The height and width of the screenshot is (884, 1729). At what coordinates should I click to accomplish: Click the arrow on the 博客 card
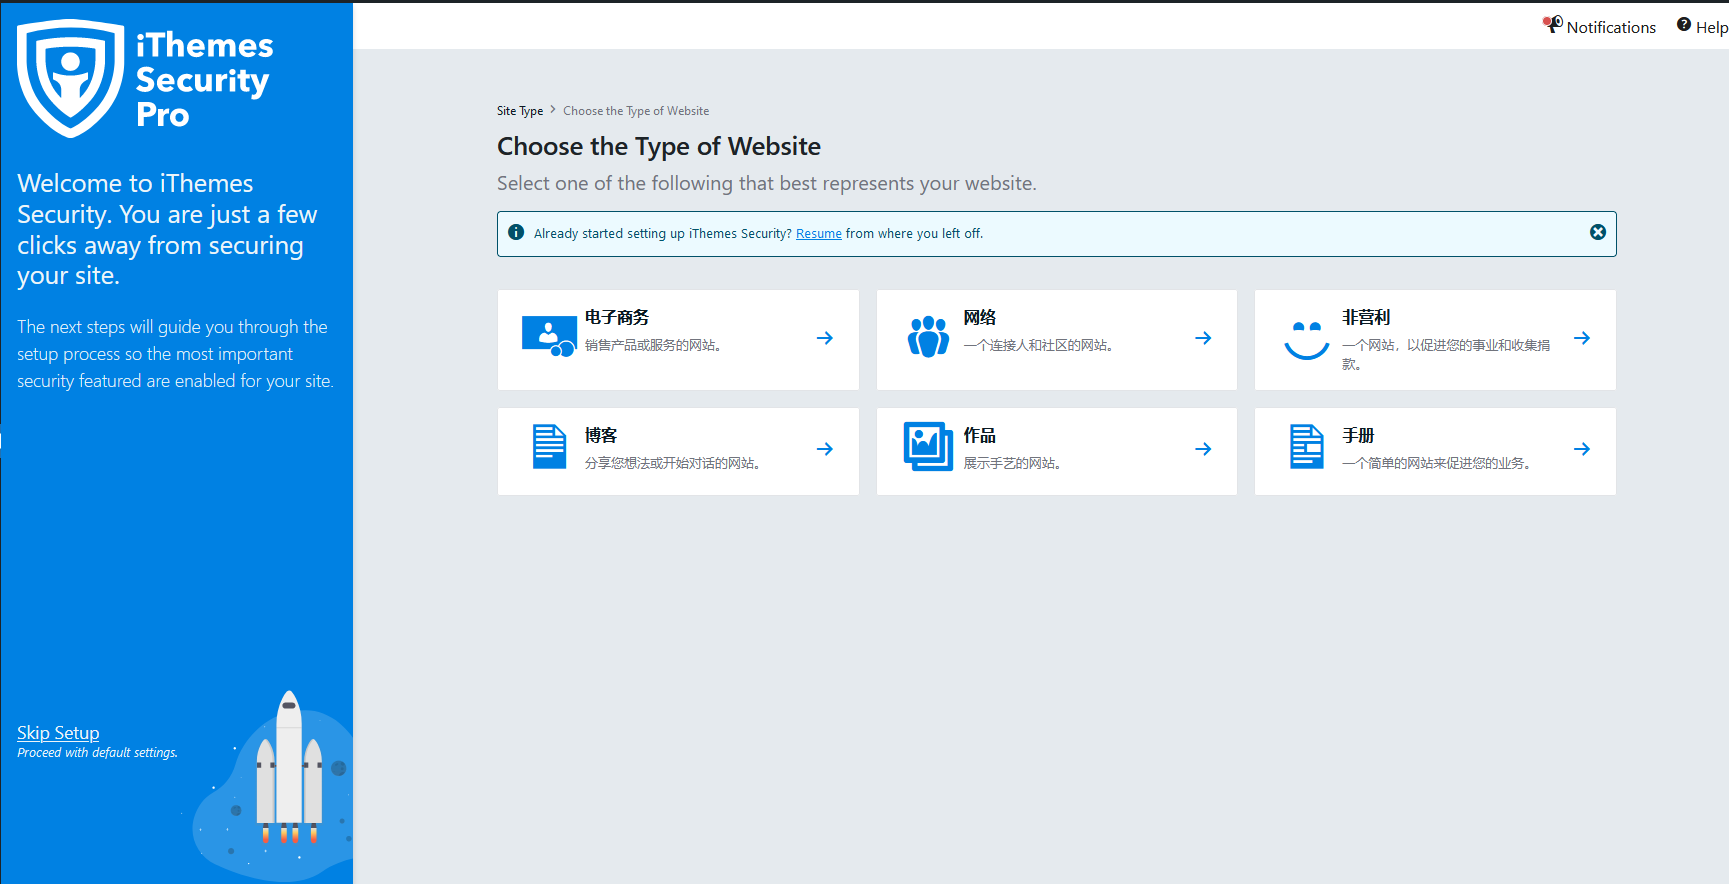pyautogui.click(x=825, y=449)
